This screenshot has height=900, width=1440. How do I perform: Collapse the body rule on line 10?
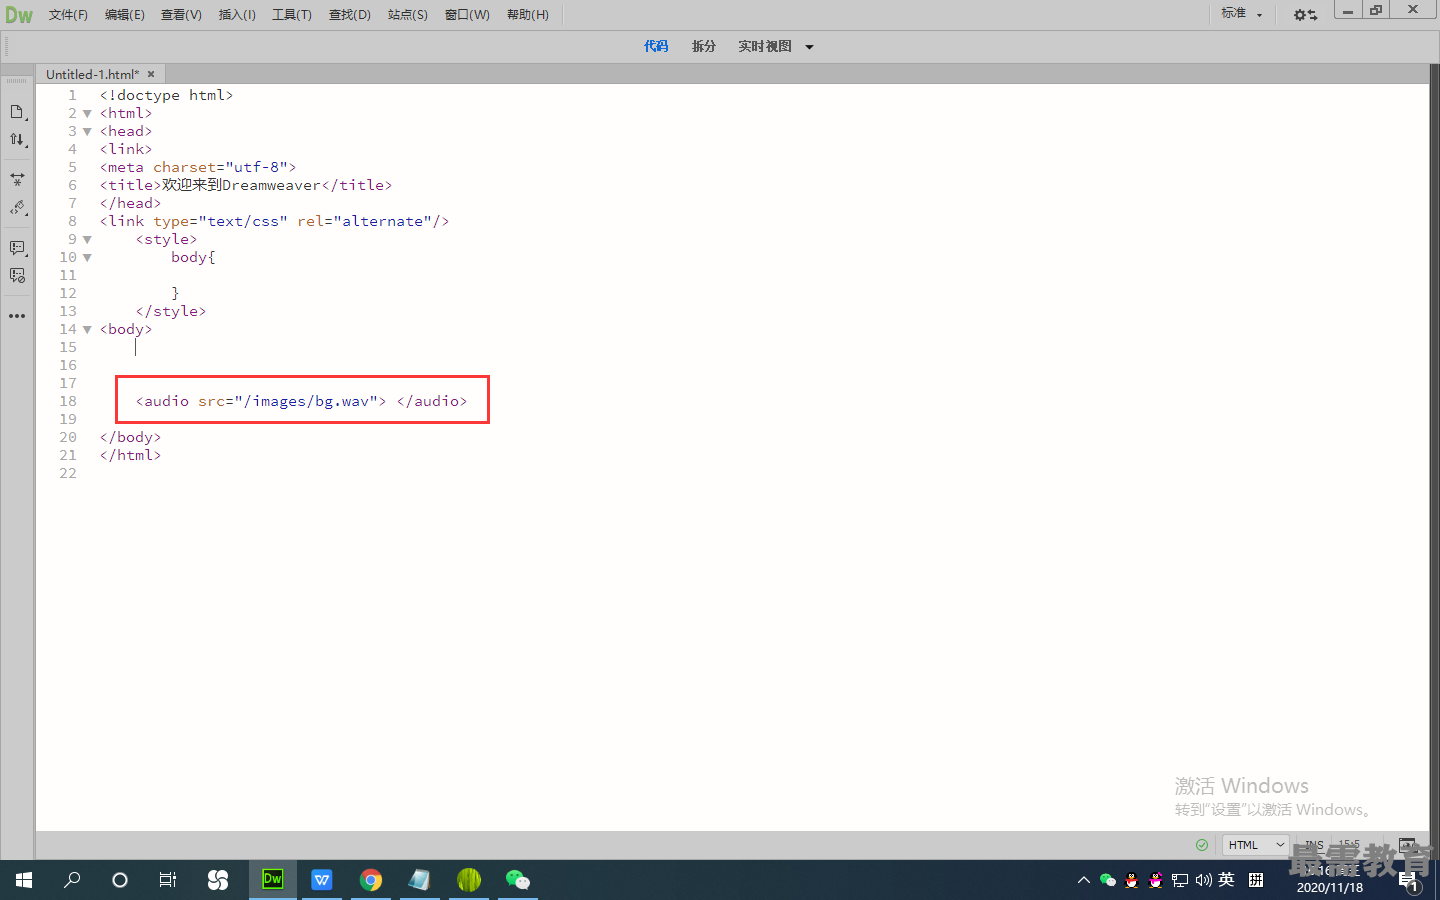point(87,258)
